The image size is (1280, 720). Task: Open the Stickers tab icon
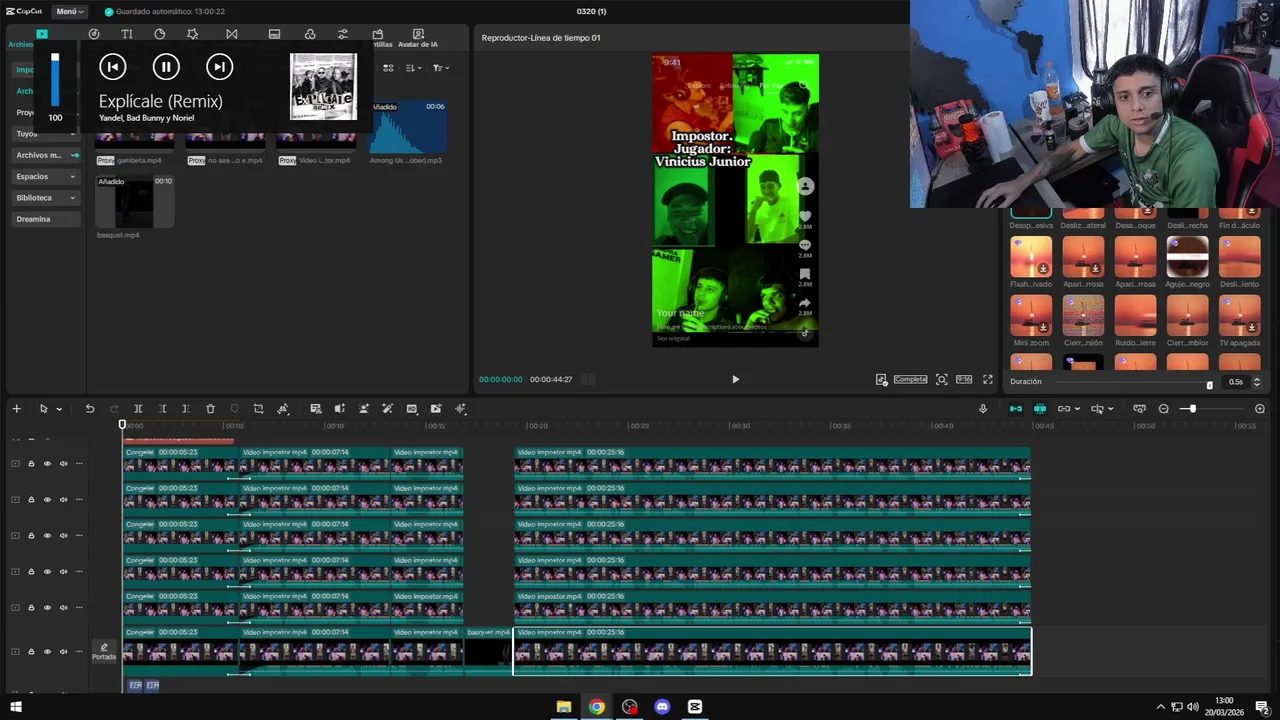click(x=160, y=34)
